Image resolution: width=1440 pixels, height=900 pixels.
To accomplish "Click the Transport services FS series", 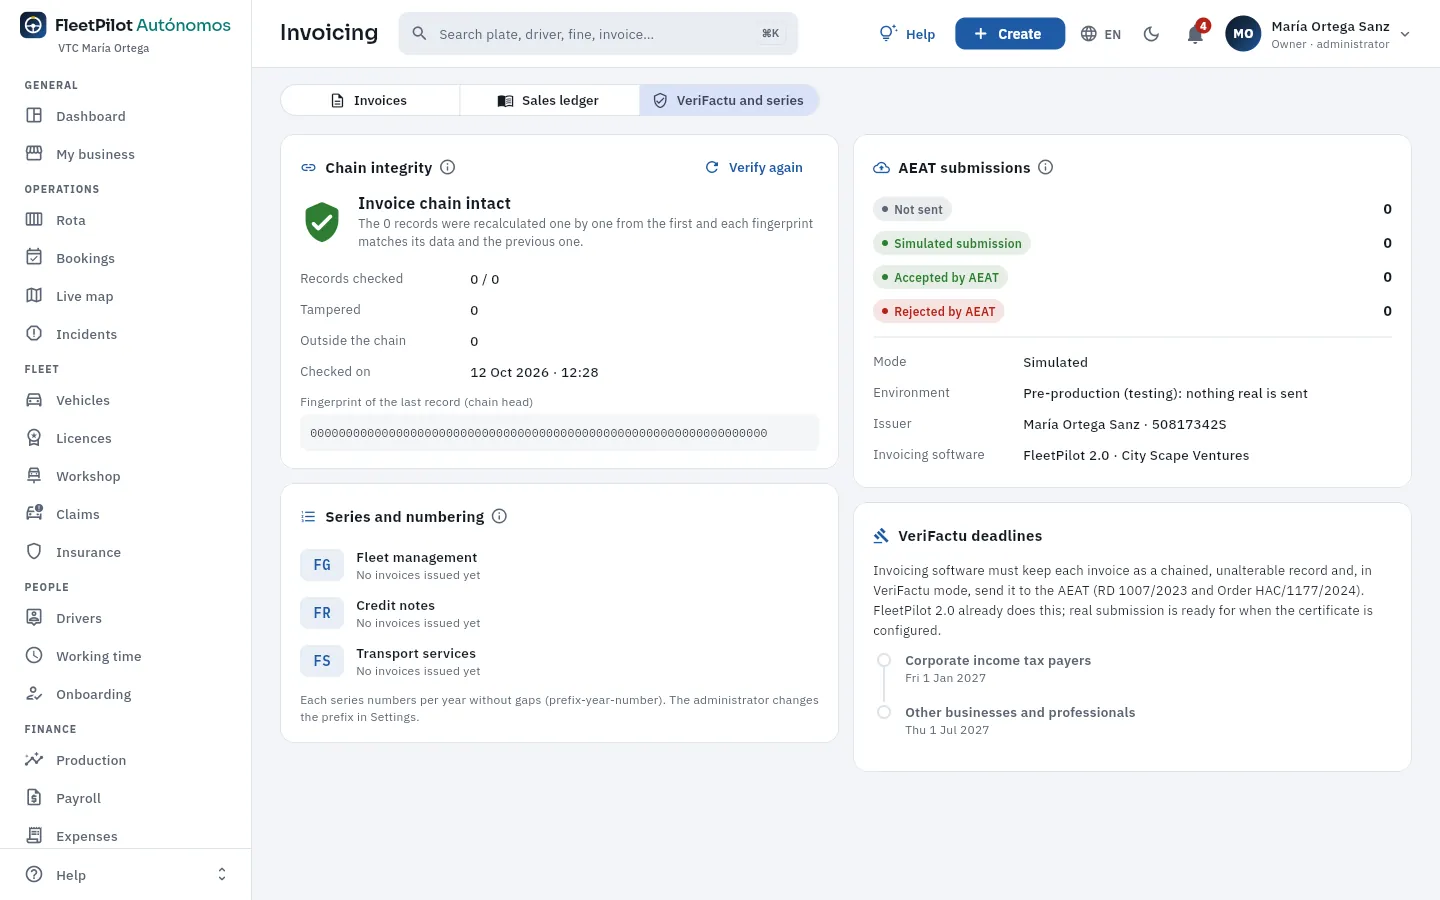I will pyautogui.click(x=559, y=661).
